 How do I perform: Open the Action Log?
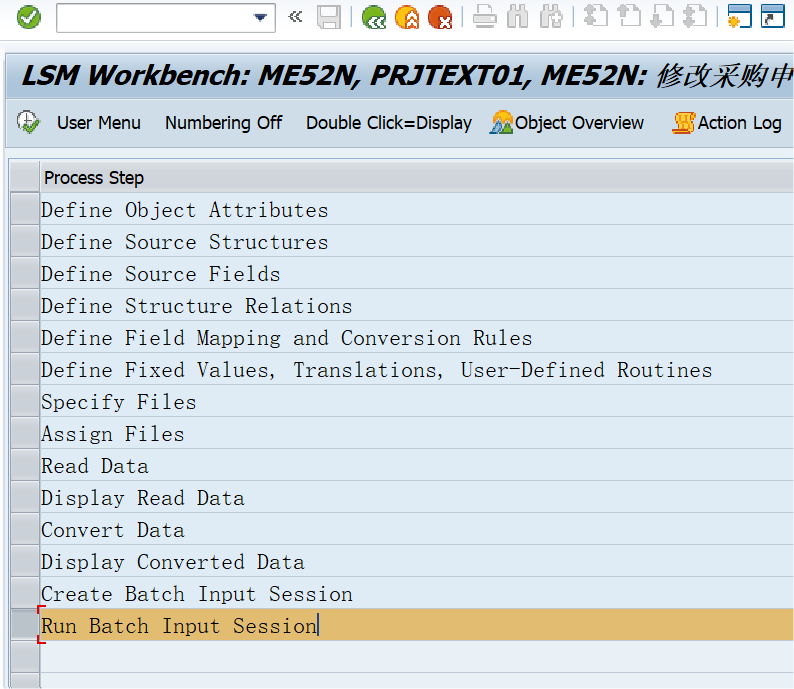(727, 123)
